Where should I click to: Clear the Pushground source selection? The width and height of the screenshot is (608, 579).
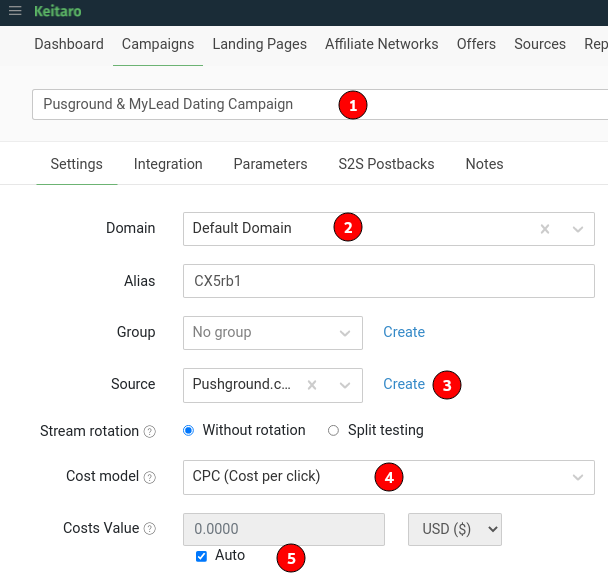312,385
